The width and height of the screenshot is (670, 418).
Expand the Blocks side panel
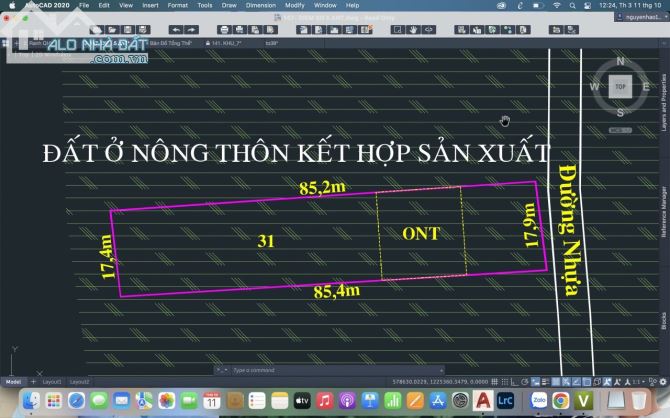[664, 321]
